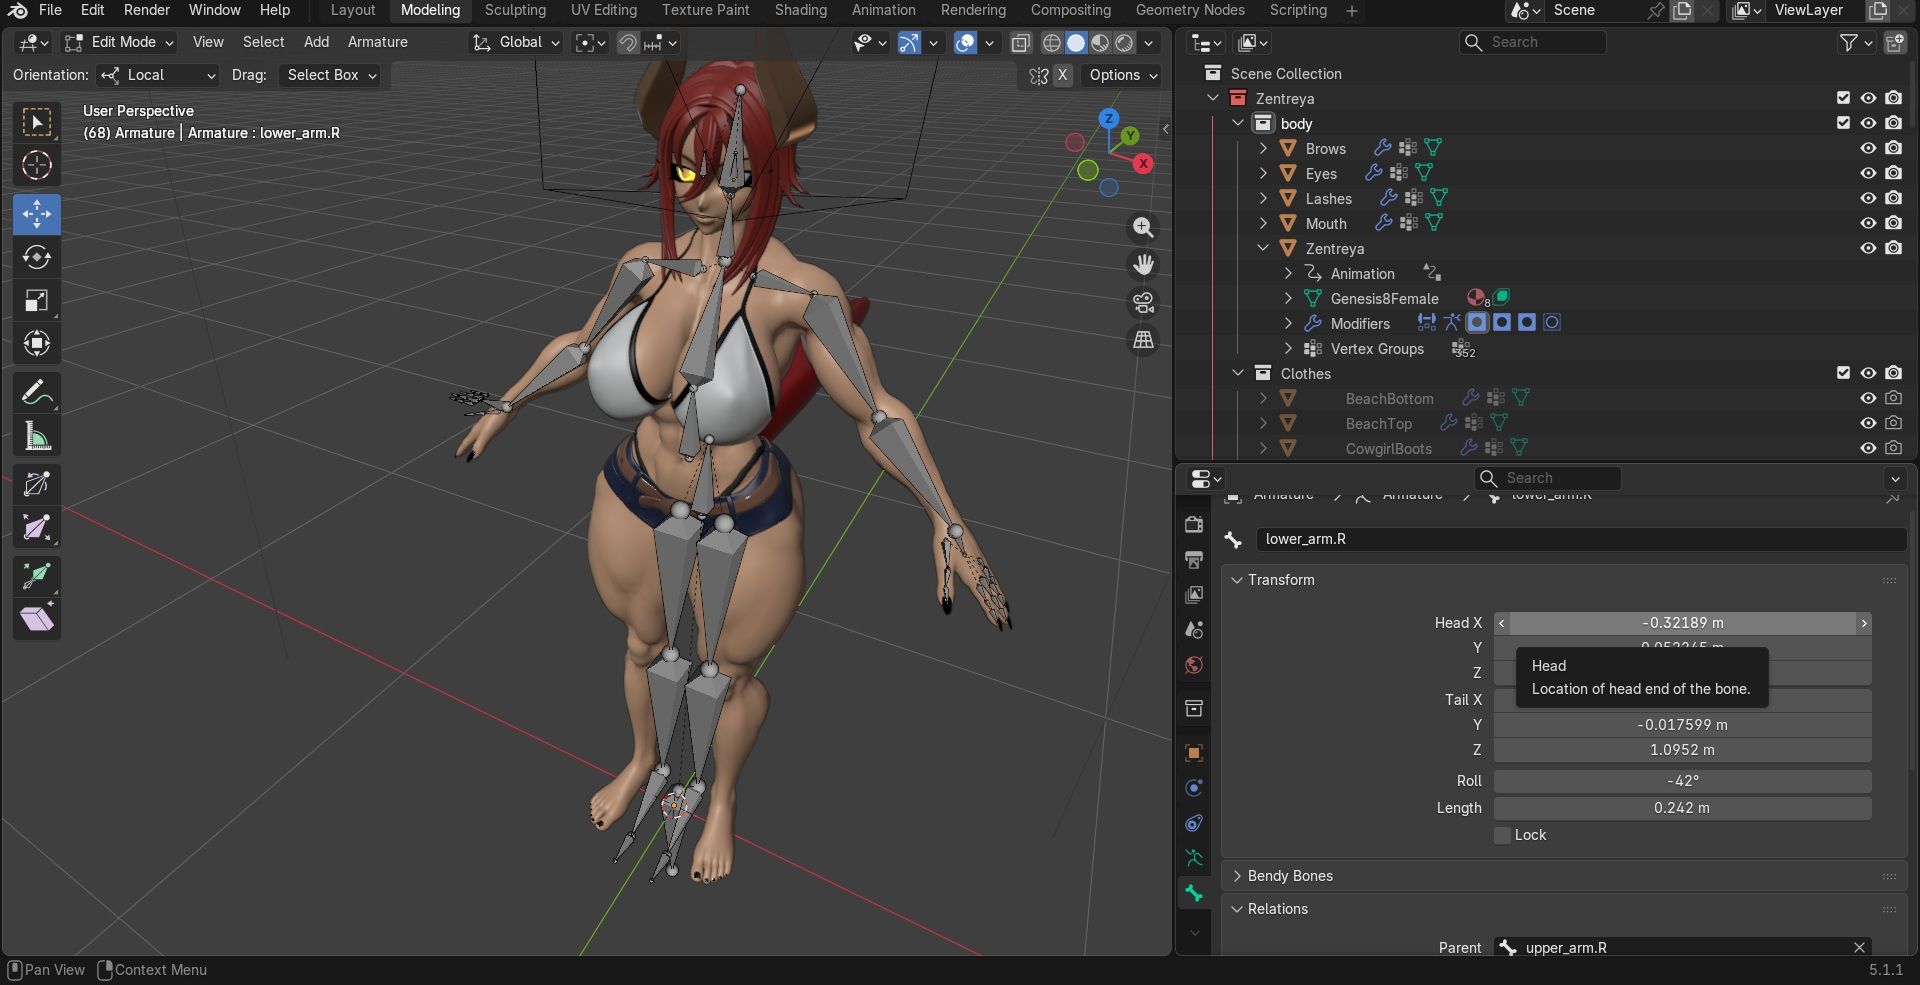Toggle snapping magnet in viewport header
Screen dimensions: 1920x985
628,42
